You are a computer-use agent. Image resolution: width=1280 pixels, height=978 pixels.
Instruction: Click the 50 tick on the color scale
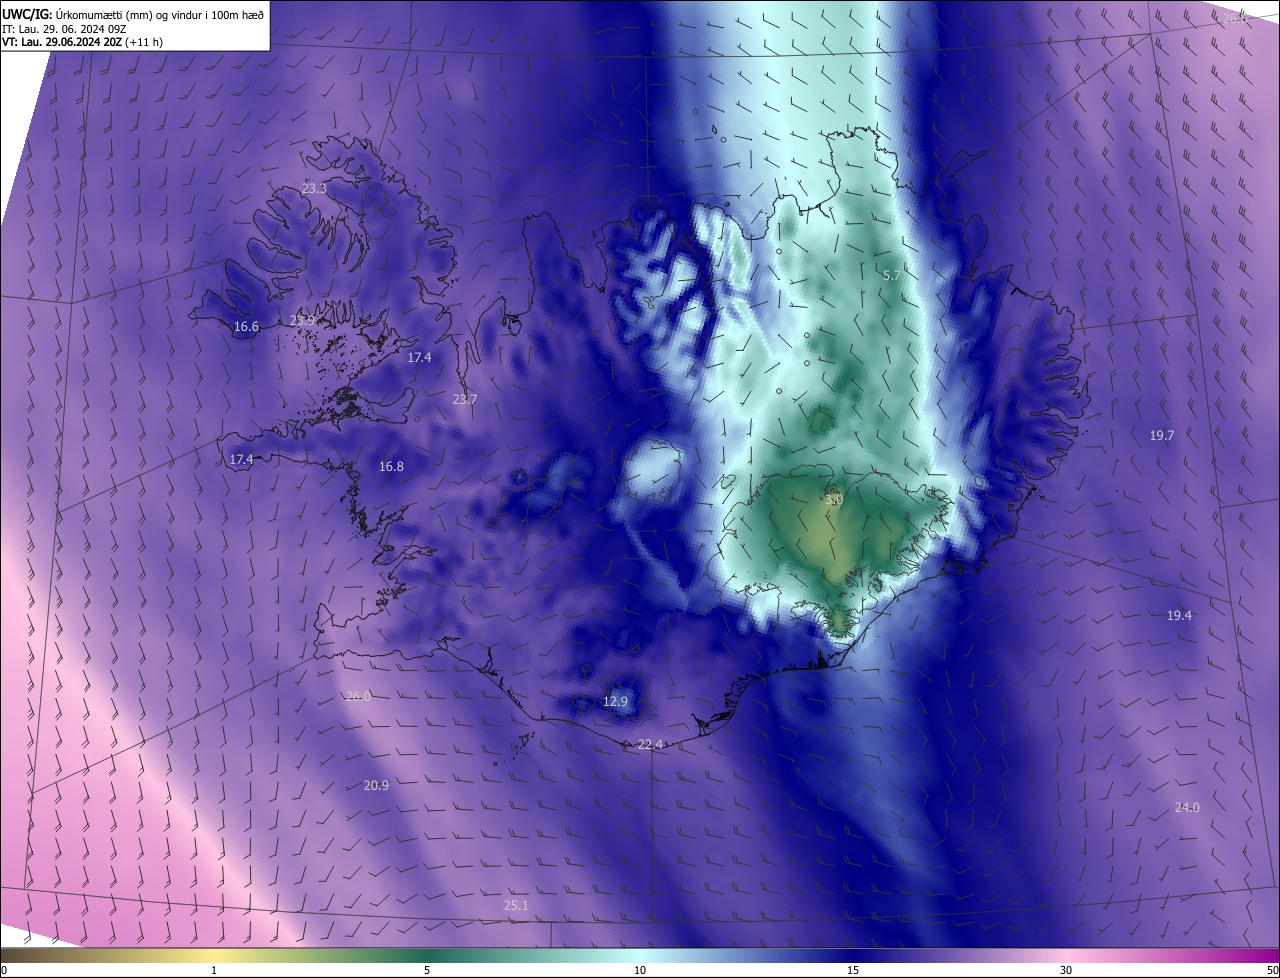[x=1272, y=970]
